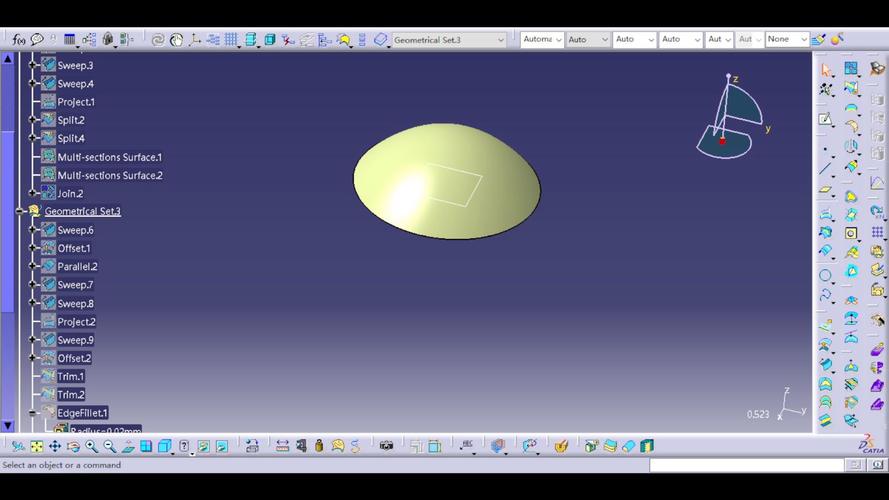
Task: Select Multi-sections Surface.1 in tree
Action: click(x=109, y=157)
